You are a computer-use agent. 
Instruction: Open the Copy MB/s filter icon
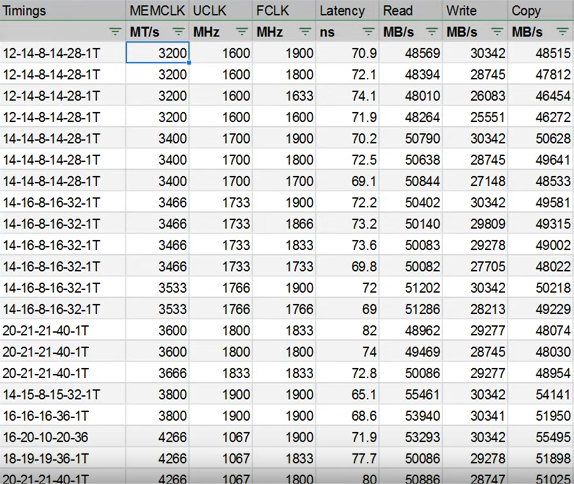[562, 32]
